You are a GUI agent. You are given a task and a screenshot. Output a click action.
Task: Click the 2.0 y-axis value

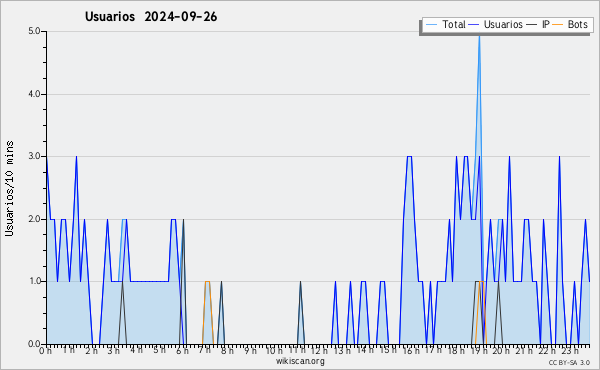pos(34,219)
